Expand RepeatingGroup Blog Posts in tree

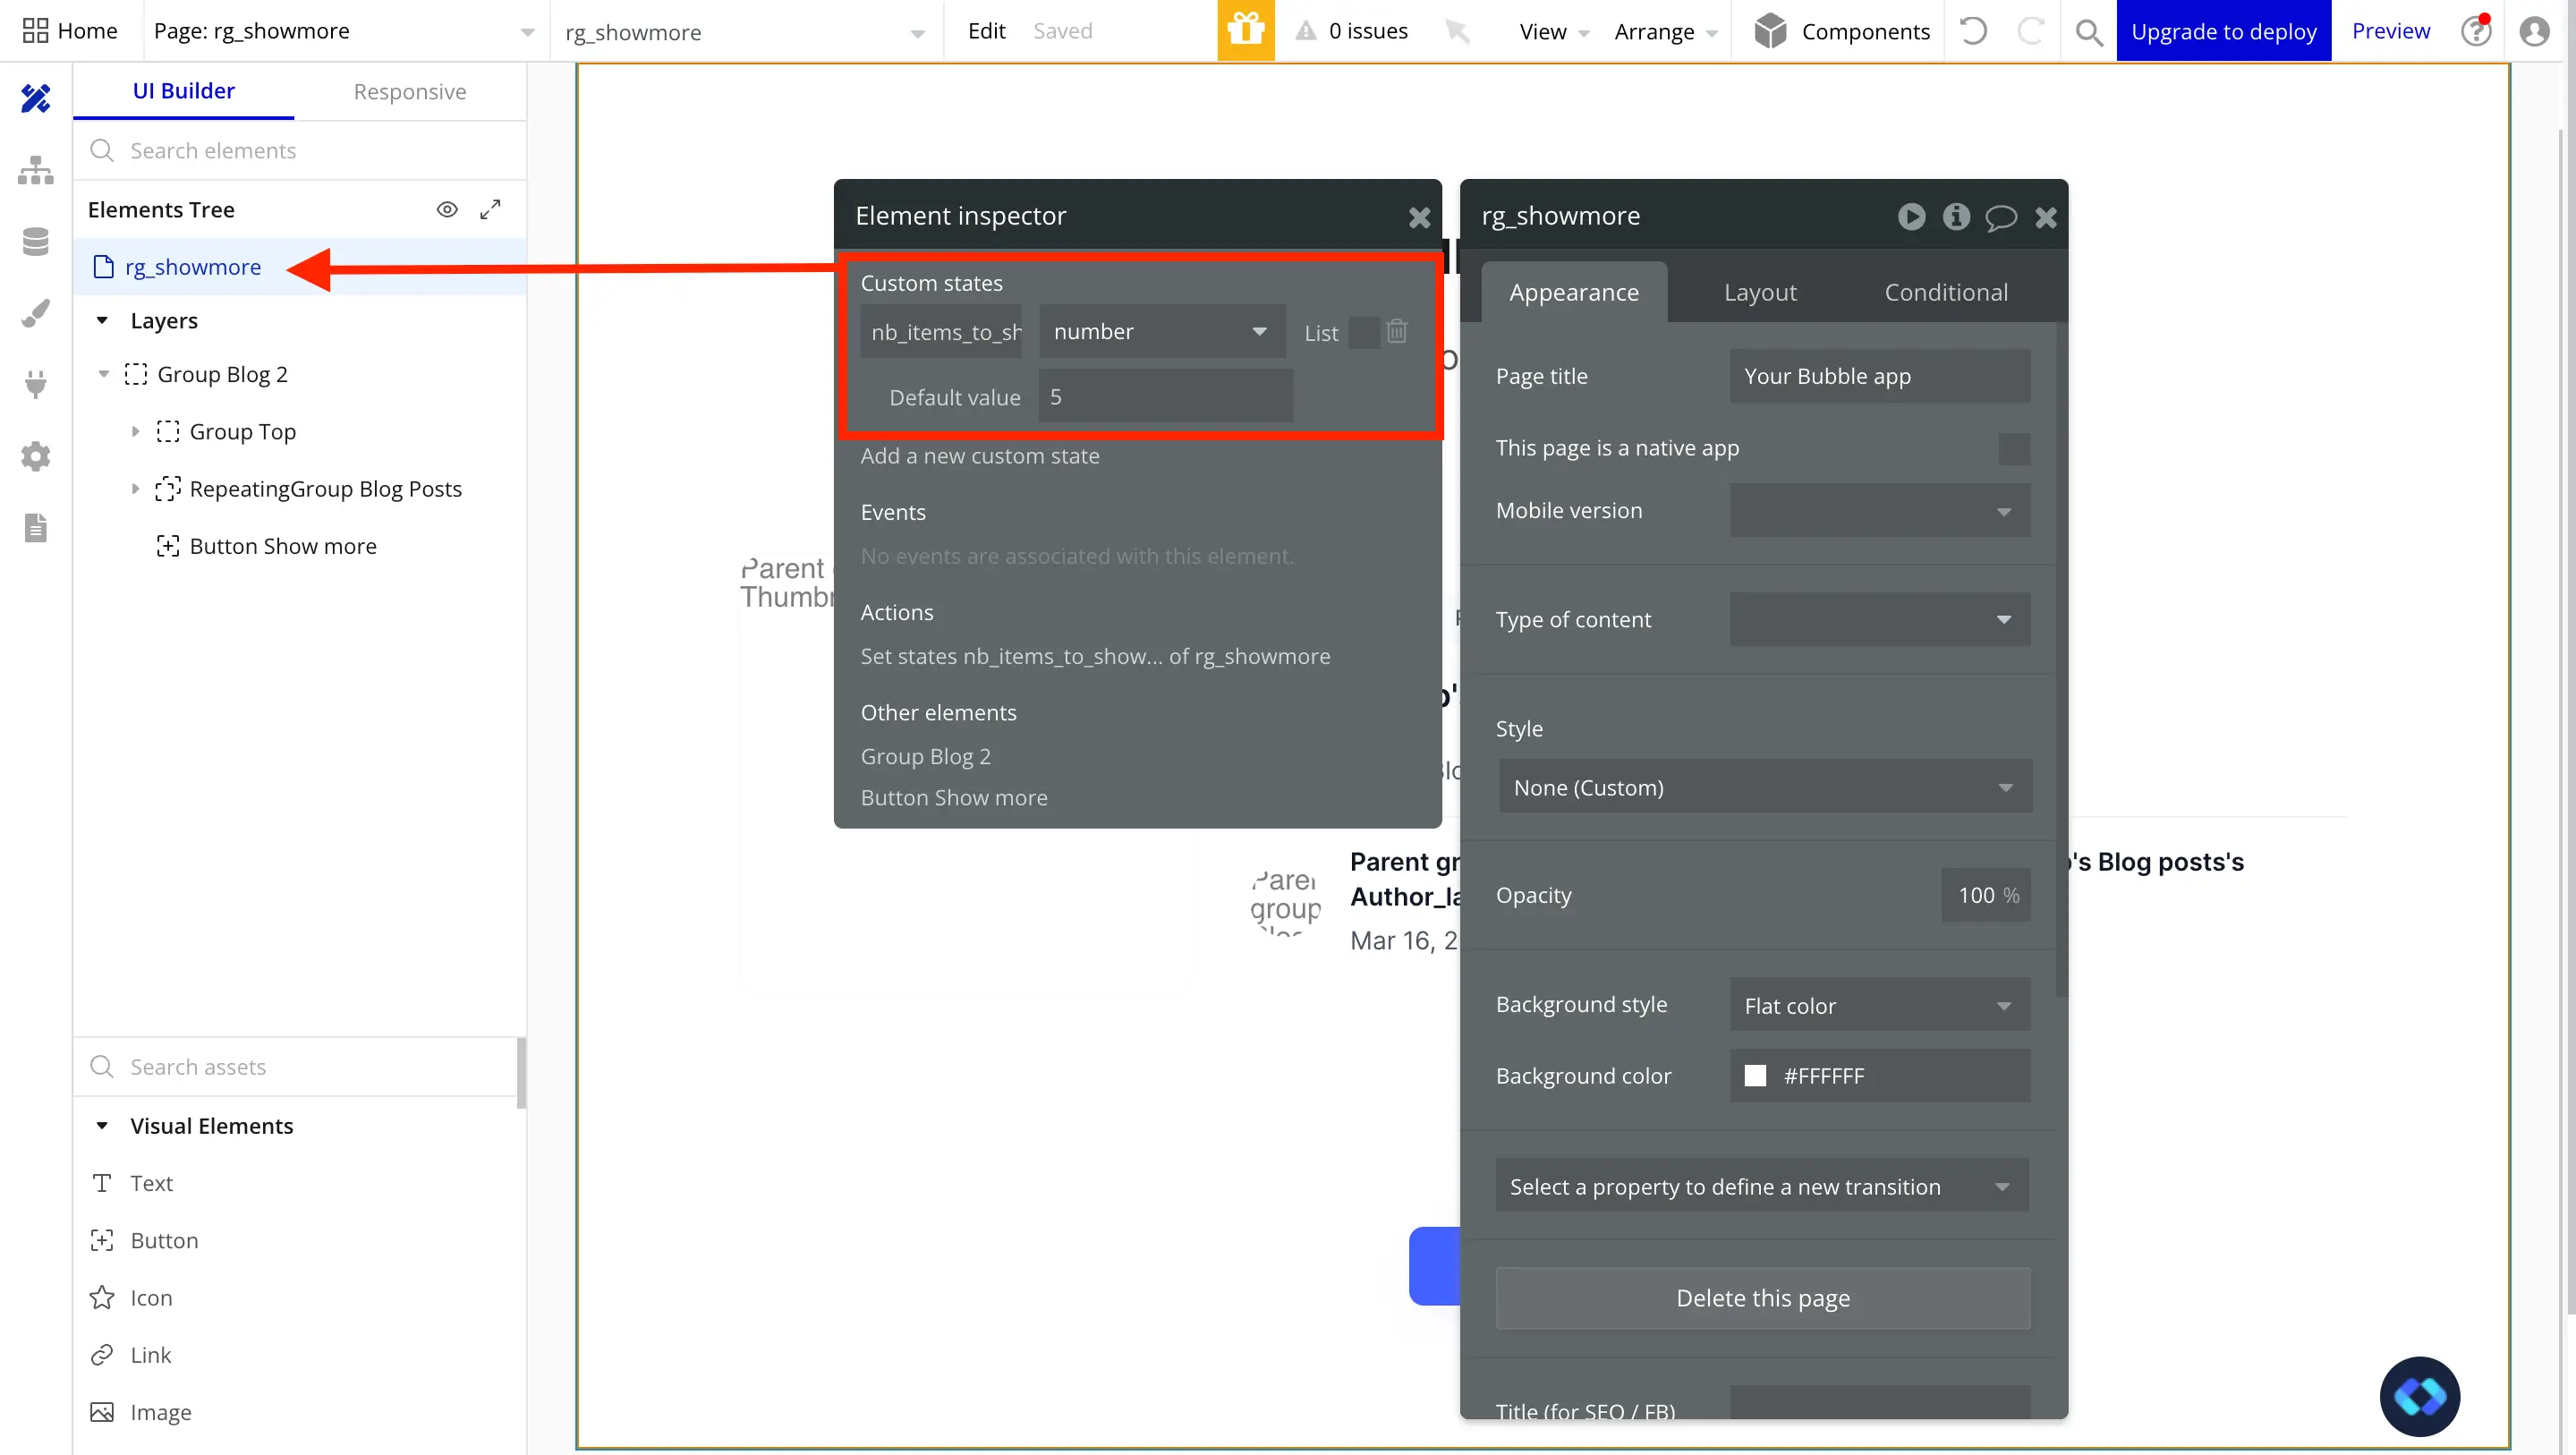[135, 488]
